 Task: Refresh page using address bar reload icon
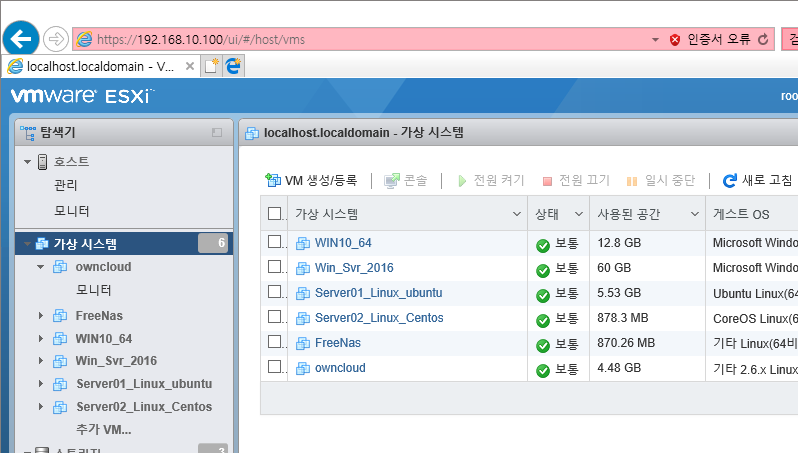click(763, 39)
